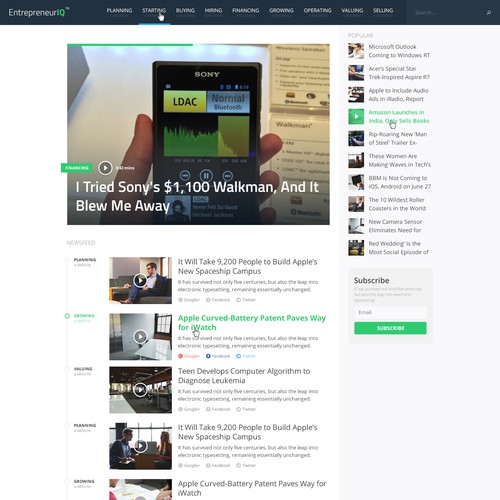Click the green Growing timeline marker

67,316
